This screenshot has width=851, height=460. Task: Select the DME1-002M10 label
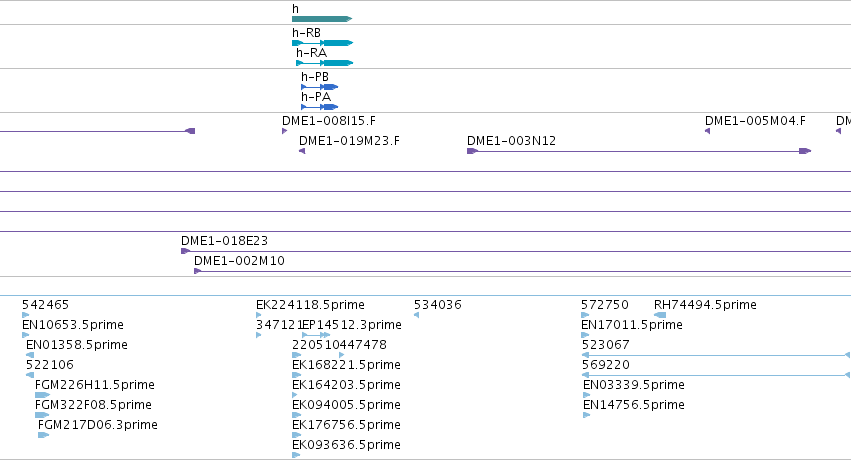[x=239, y=260]
